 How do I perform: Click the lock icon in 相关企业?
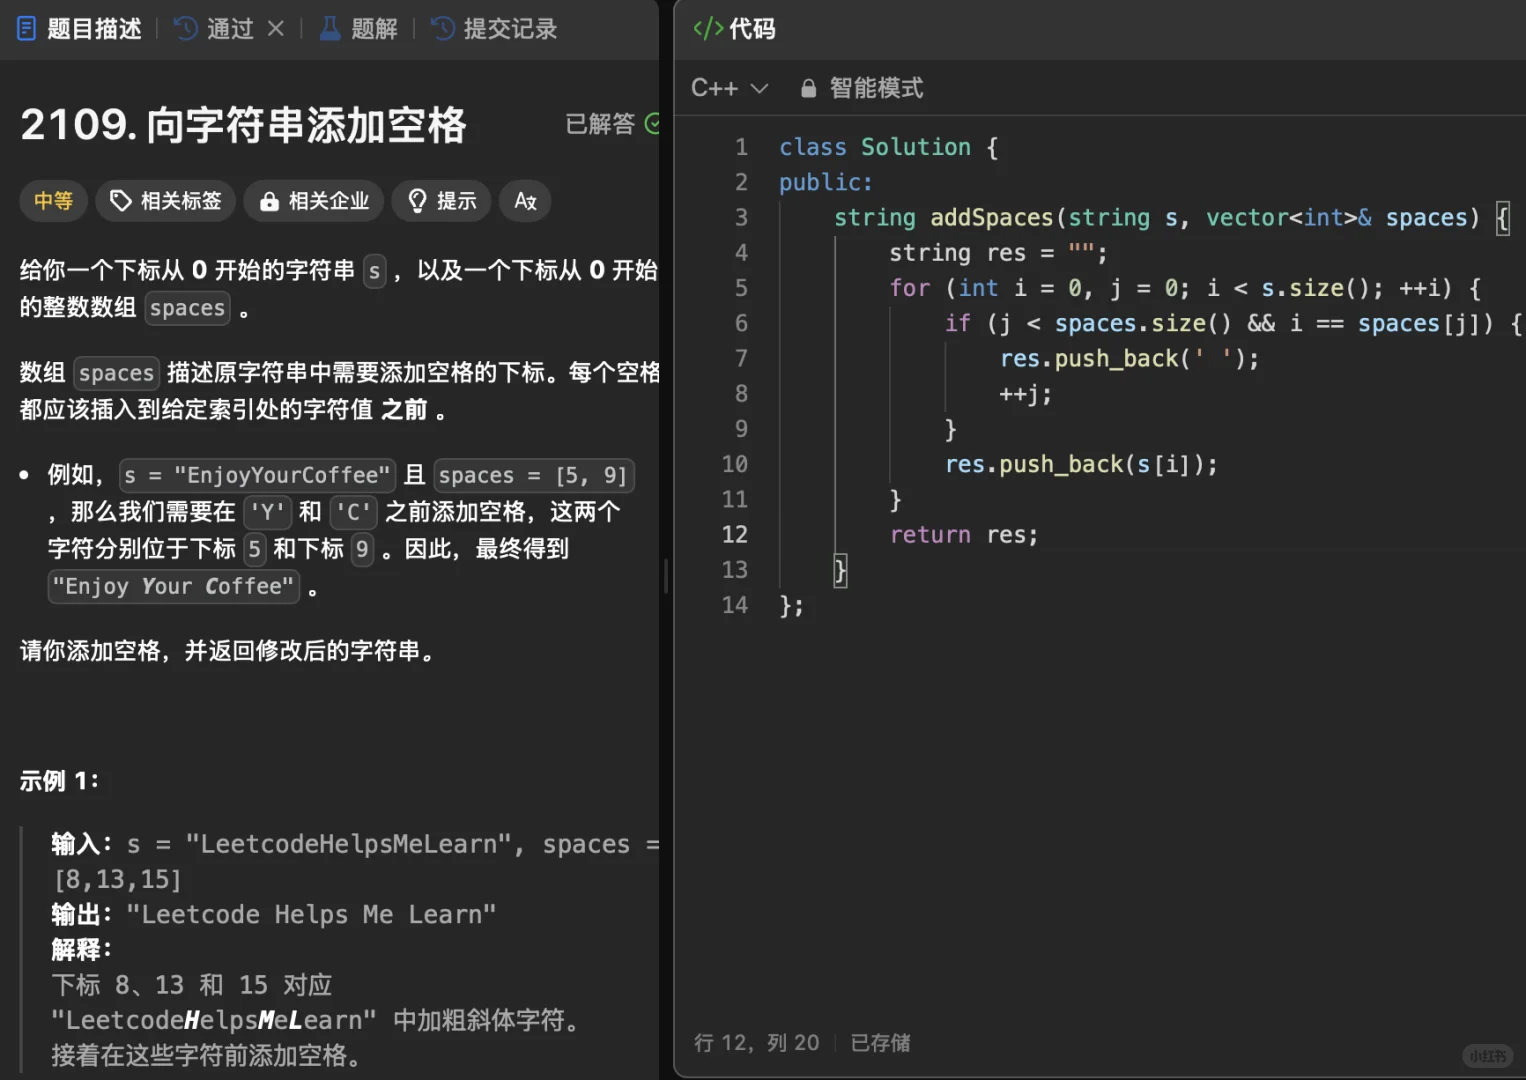[x=269, y=202]
